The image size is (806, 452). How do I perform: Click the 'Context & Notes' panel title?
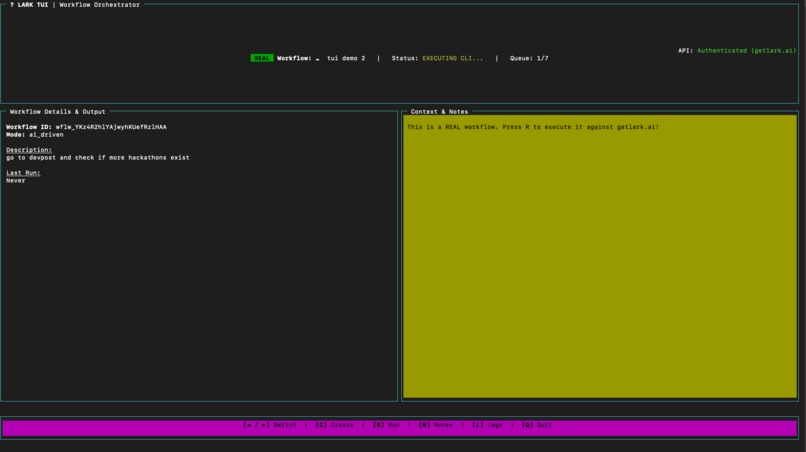coord(439,112)
